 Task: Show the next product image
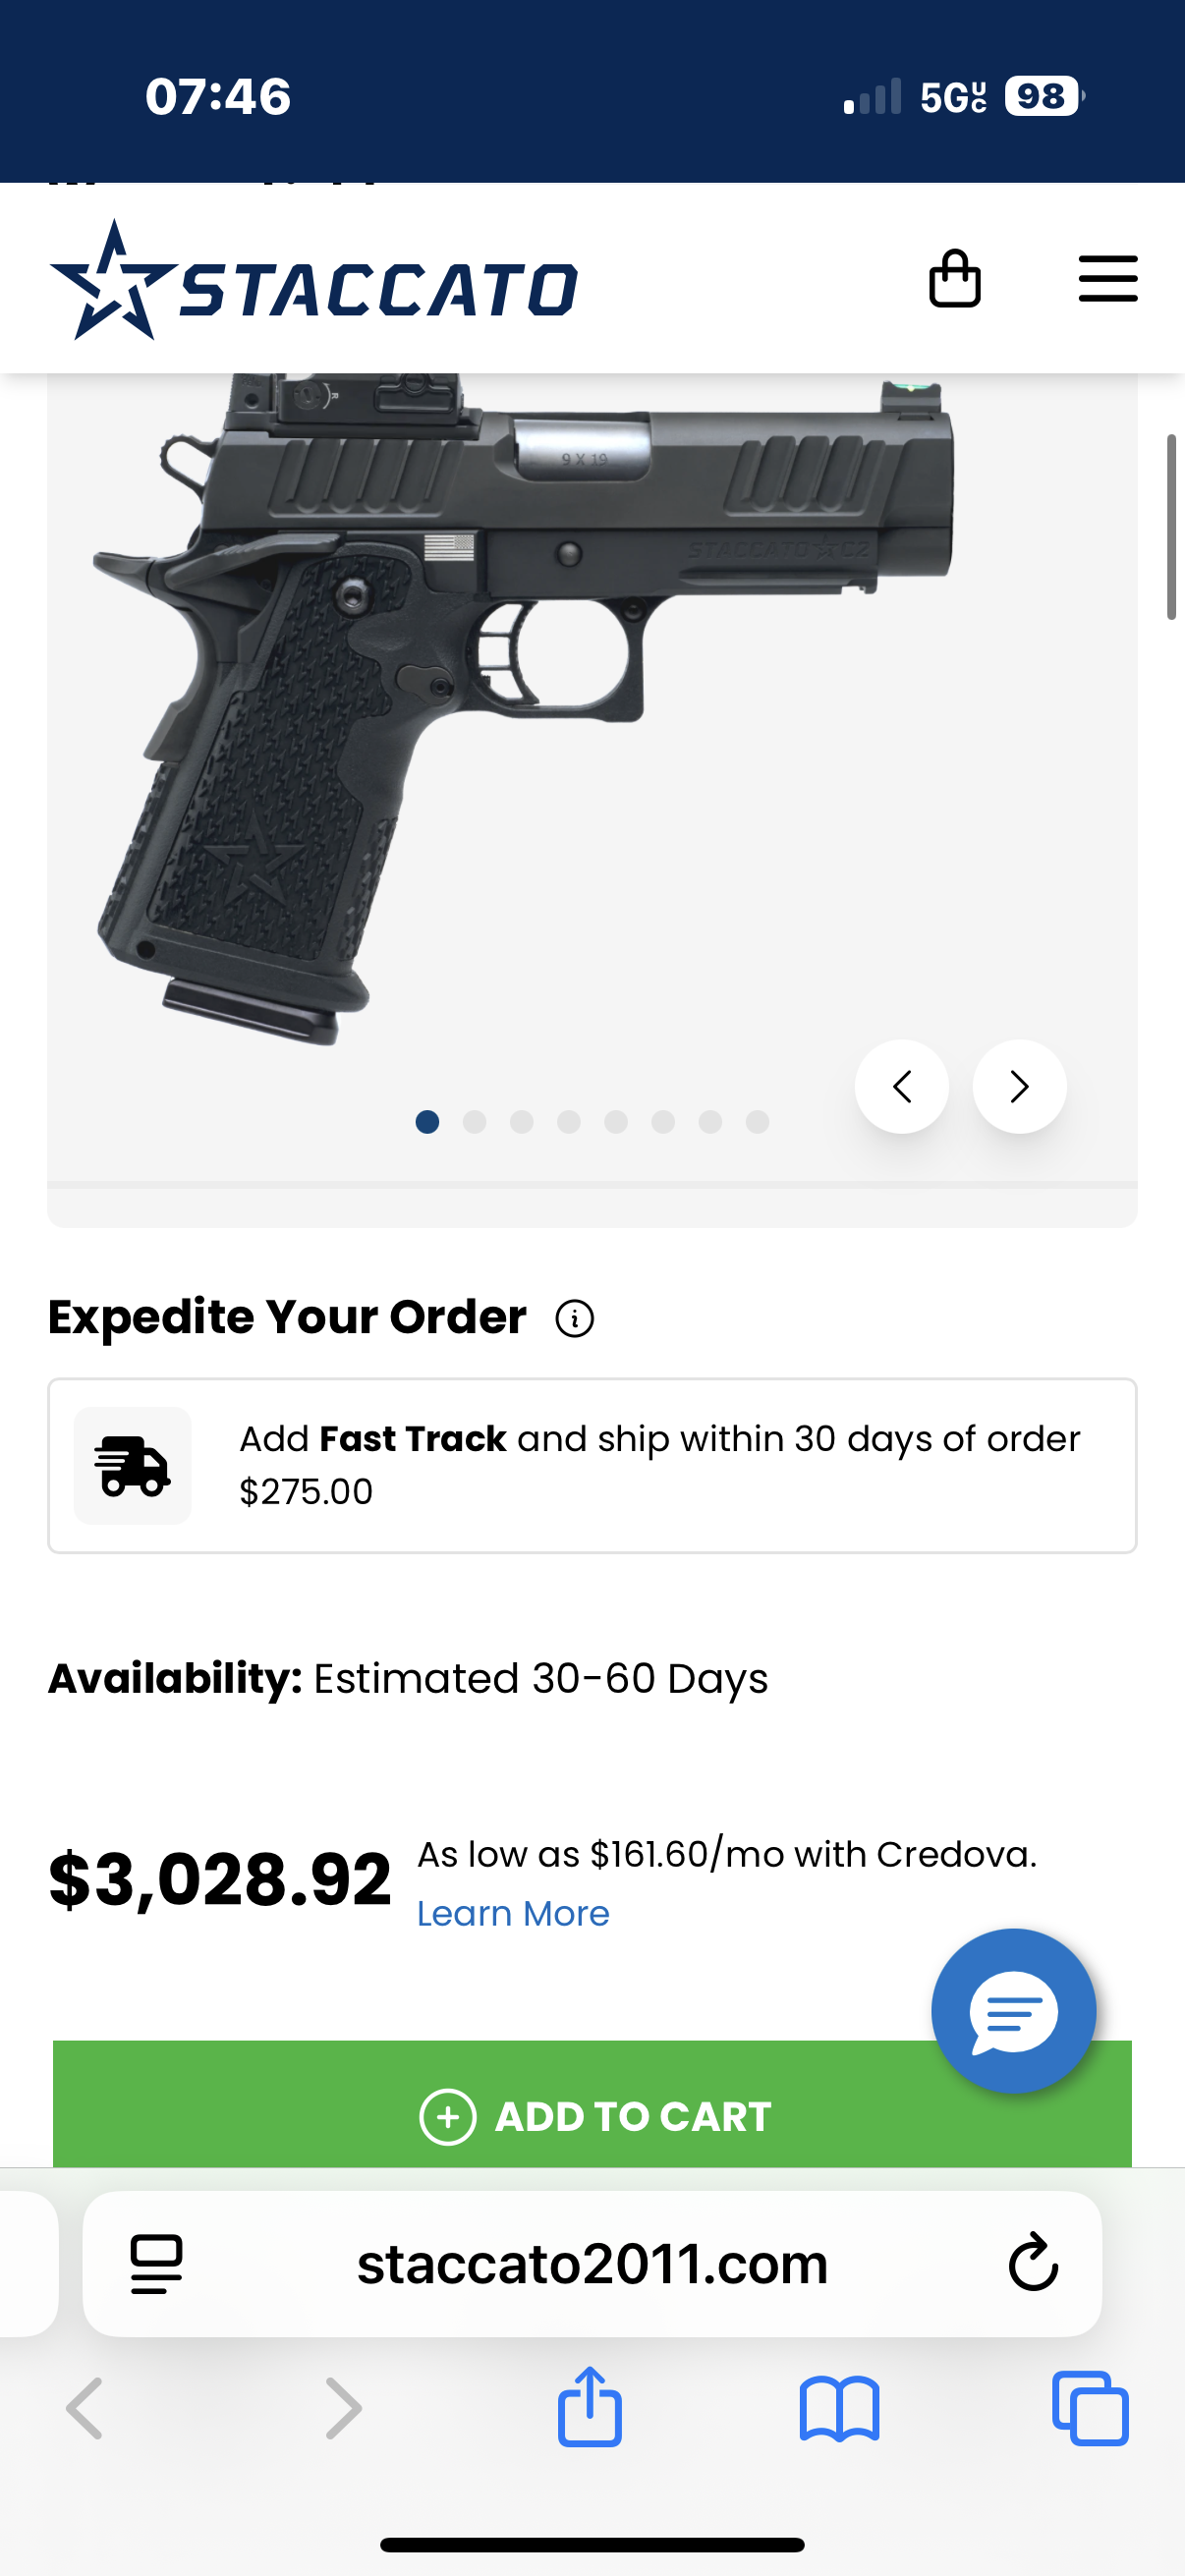pyautogui.click(x=1019, y=1087)
